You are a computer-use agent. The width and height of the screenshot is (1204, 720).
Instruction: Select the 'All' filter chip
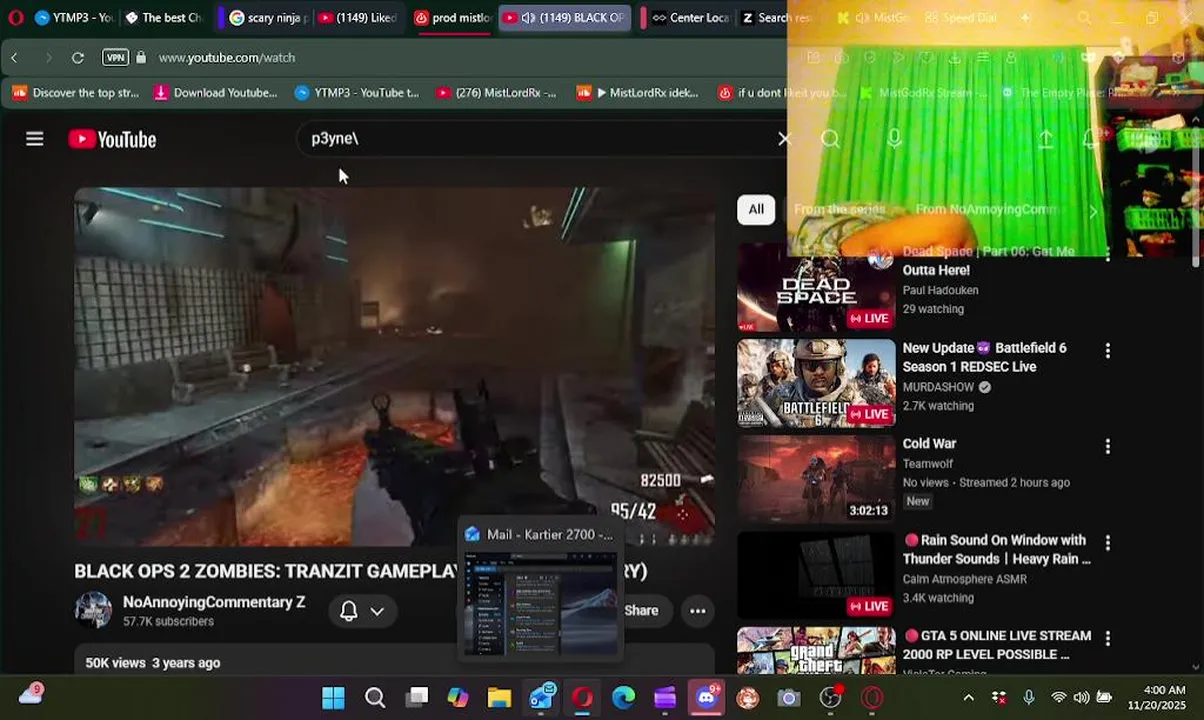coord(756,209)
